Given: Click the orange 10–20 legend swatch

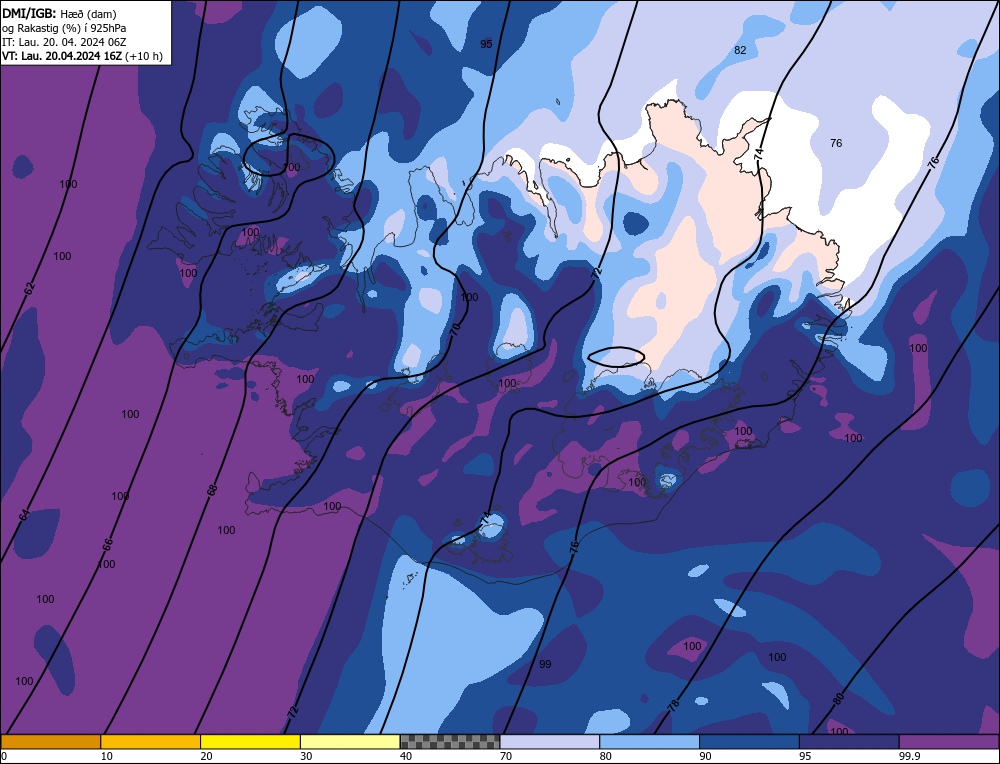Looking at the screenshot, I should [x=151, y=742].
